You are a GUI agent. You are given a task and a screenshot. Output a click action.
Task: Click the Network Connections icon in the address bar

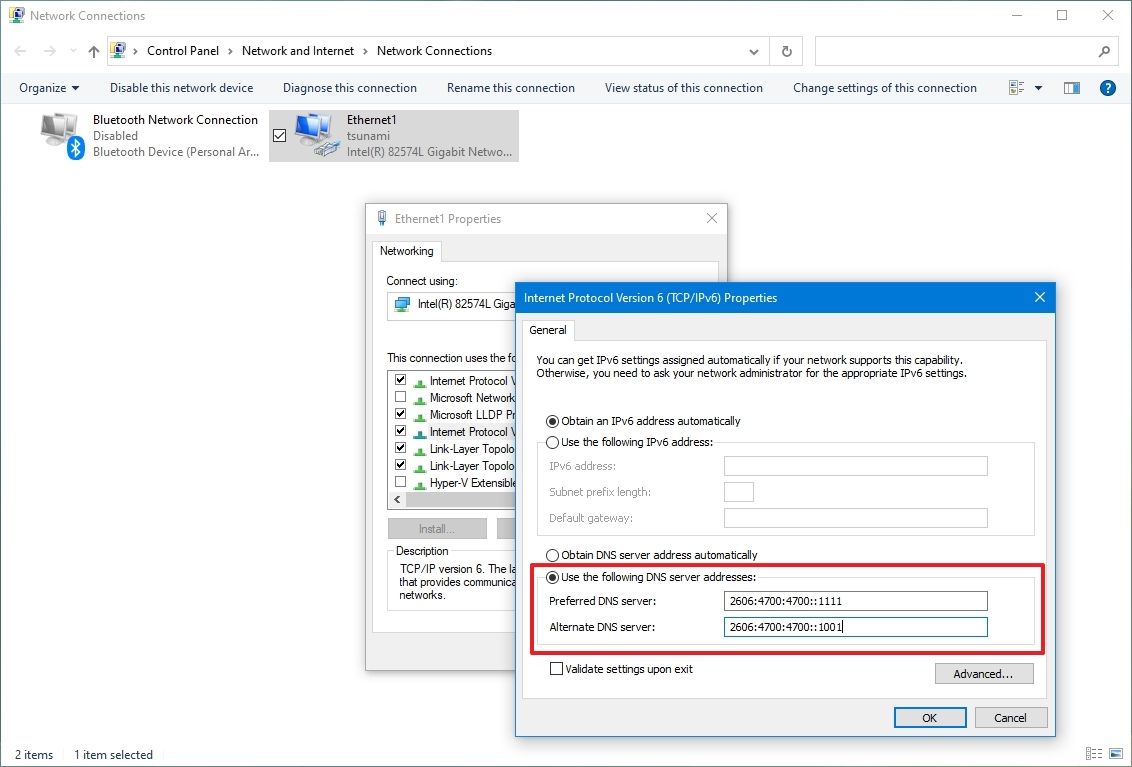point(119,50)
